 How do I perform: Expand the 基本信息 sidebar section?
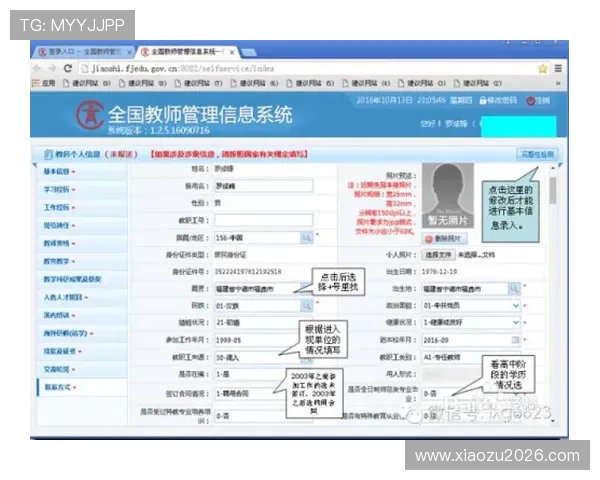coord(82,171)
